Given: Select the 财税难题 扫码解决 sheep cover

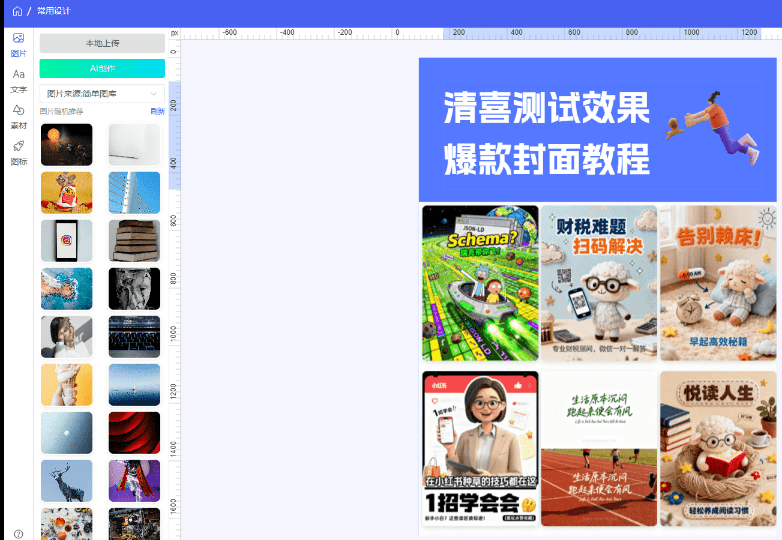Looking at the screenshot, I should click(x=599, y=283).
